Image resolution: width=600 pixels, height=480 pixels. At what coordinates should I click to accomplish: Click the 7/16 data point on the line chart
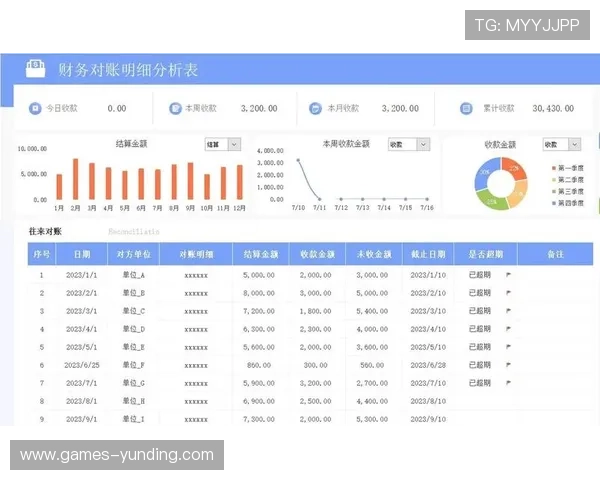[427, 199]
